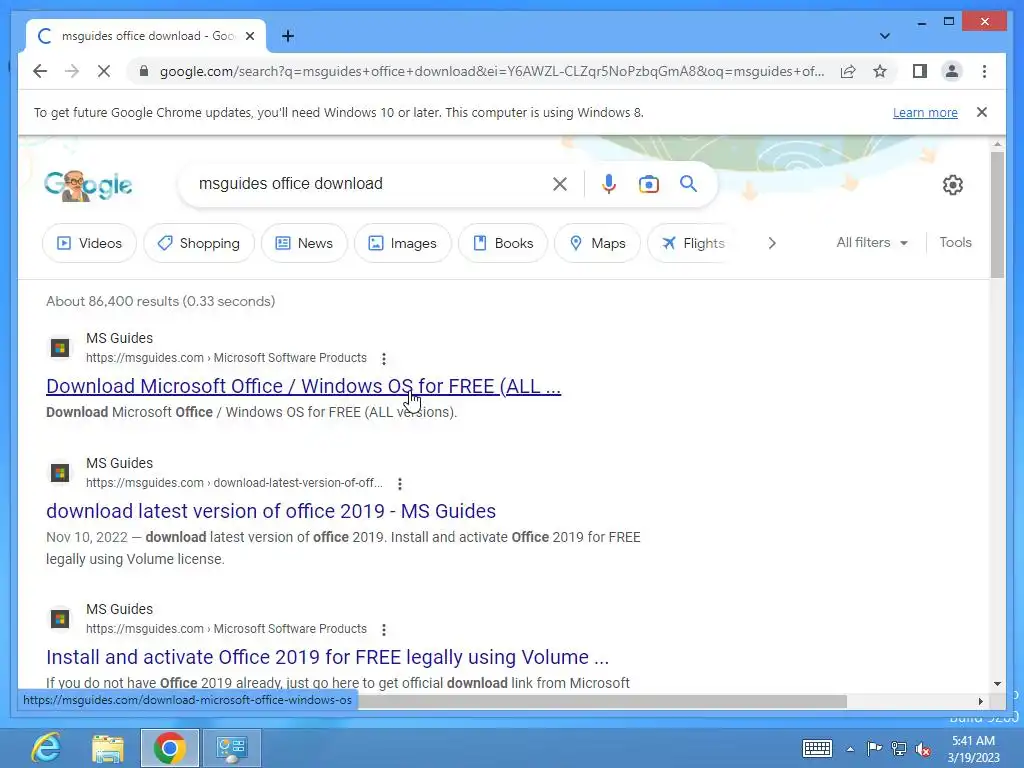Launch Internet Explorer from taskbar
Image resolution: width=1024 pixels, height=768 pixels.
(x=46, y=748)
